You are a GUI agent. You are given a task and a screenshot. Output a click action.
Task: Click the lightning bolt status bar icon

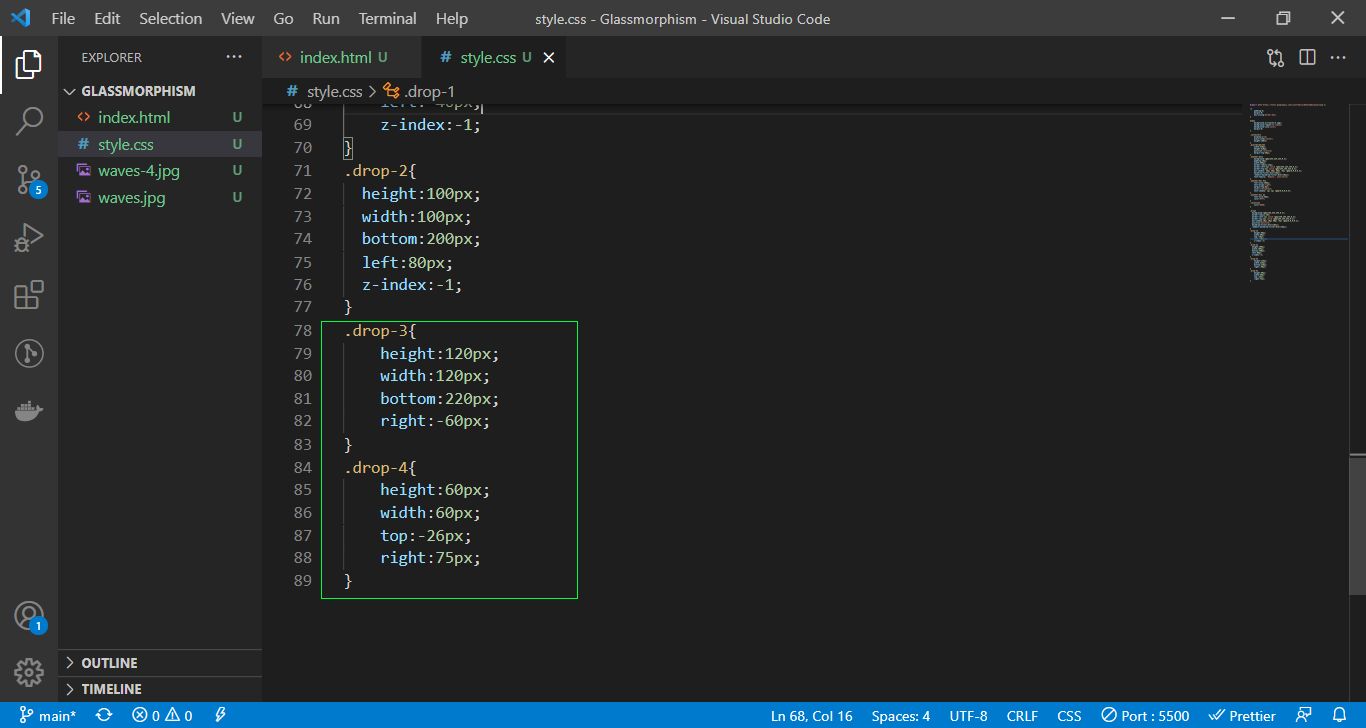tap(220, 715)
